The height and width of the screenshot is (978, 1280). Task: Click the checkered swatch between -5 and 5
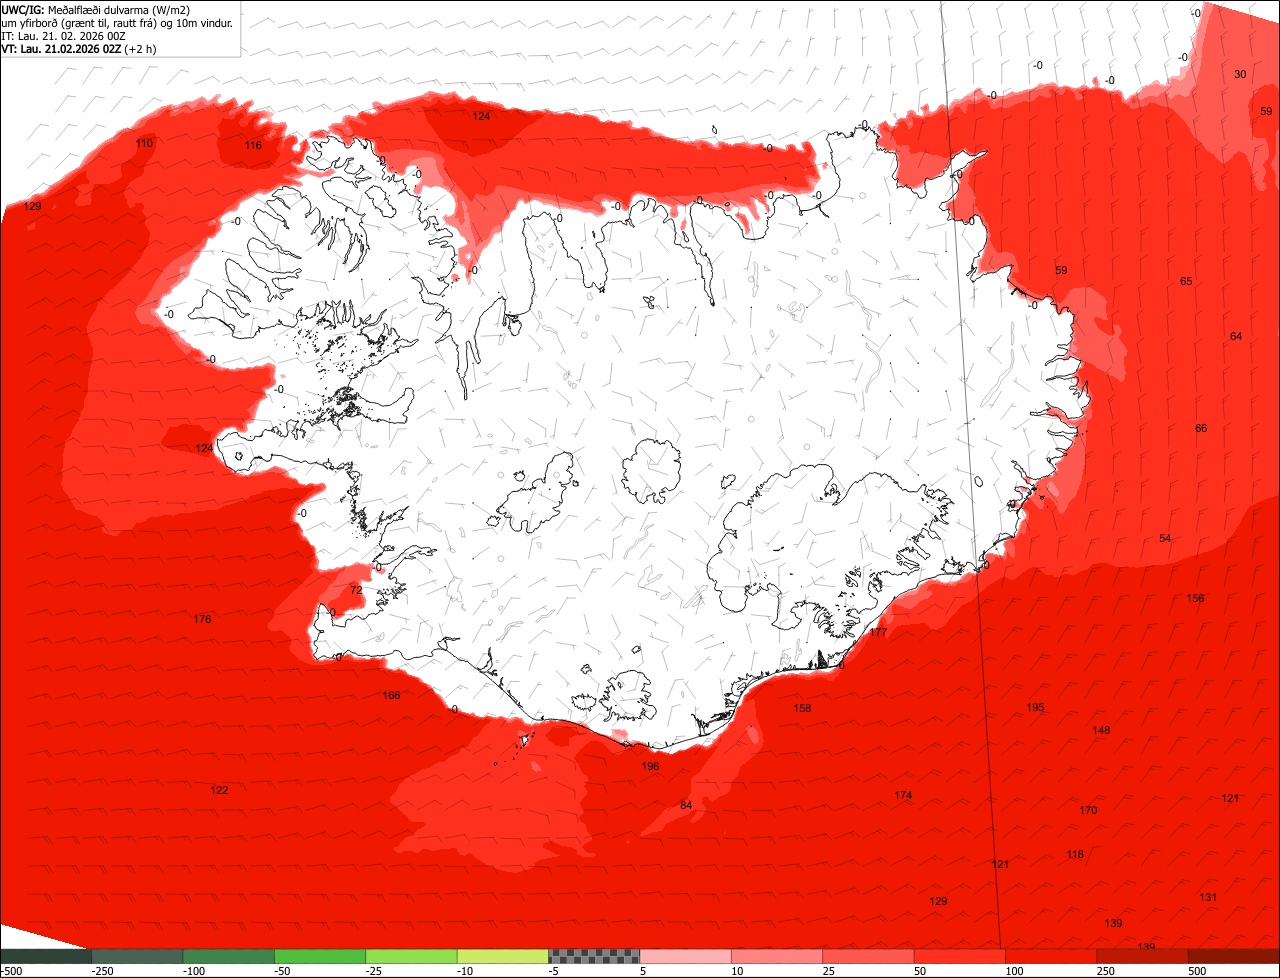click(594, 956)
